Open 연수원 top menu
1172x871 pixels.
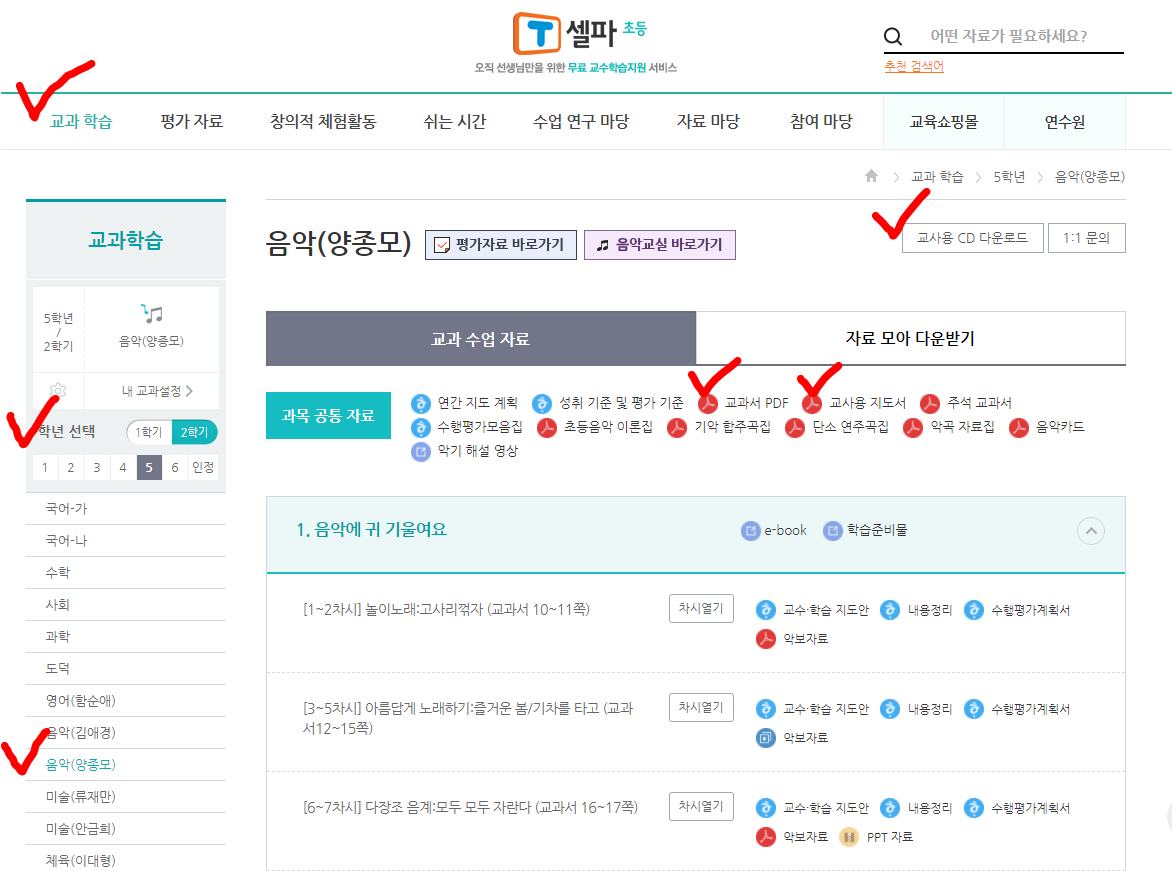pyautogui.click(x=1064, y=122)
